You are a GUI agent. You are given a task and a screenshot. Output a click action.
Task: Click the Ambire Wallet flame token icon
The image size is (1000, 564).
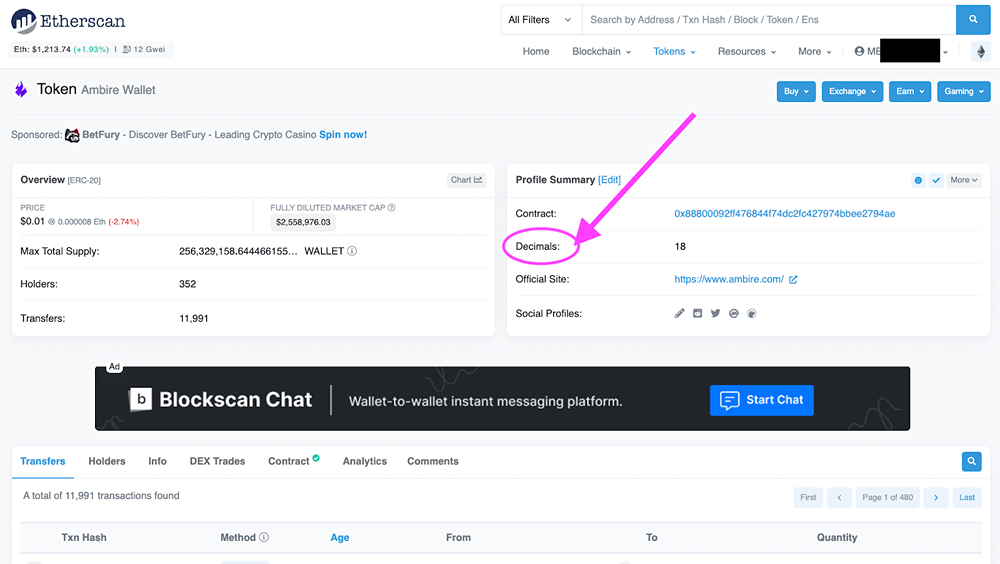(x=21, y=89)
